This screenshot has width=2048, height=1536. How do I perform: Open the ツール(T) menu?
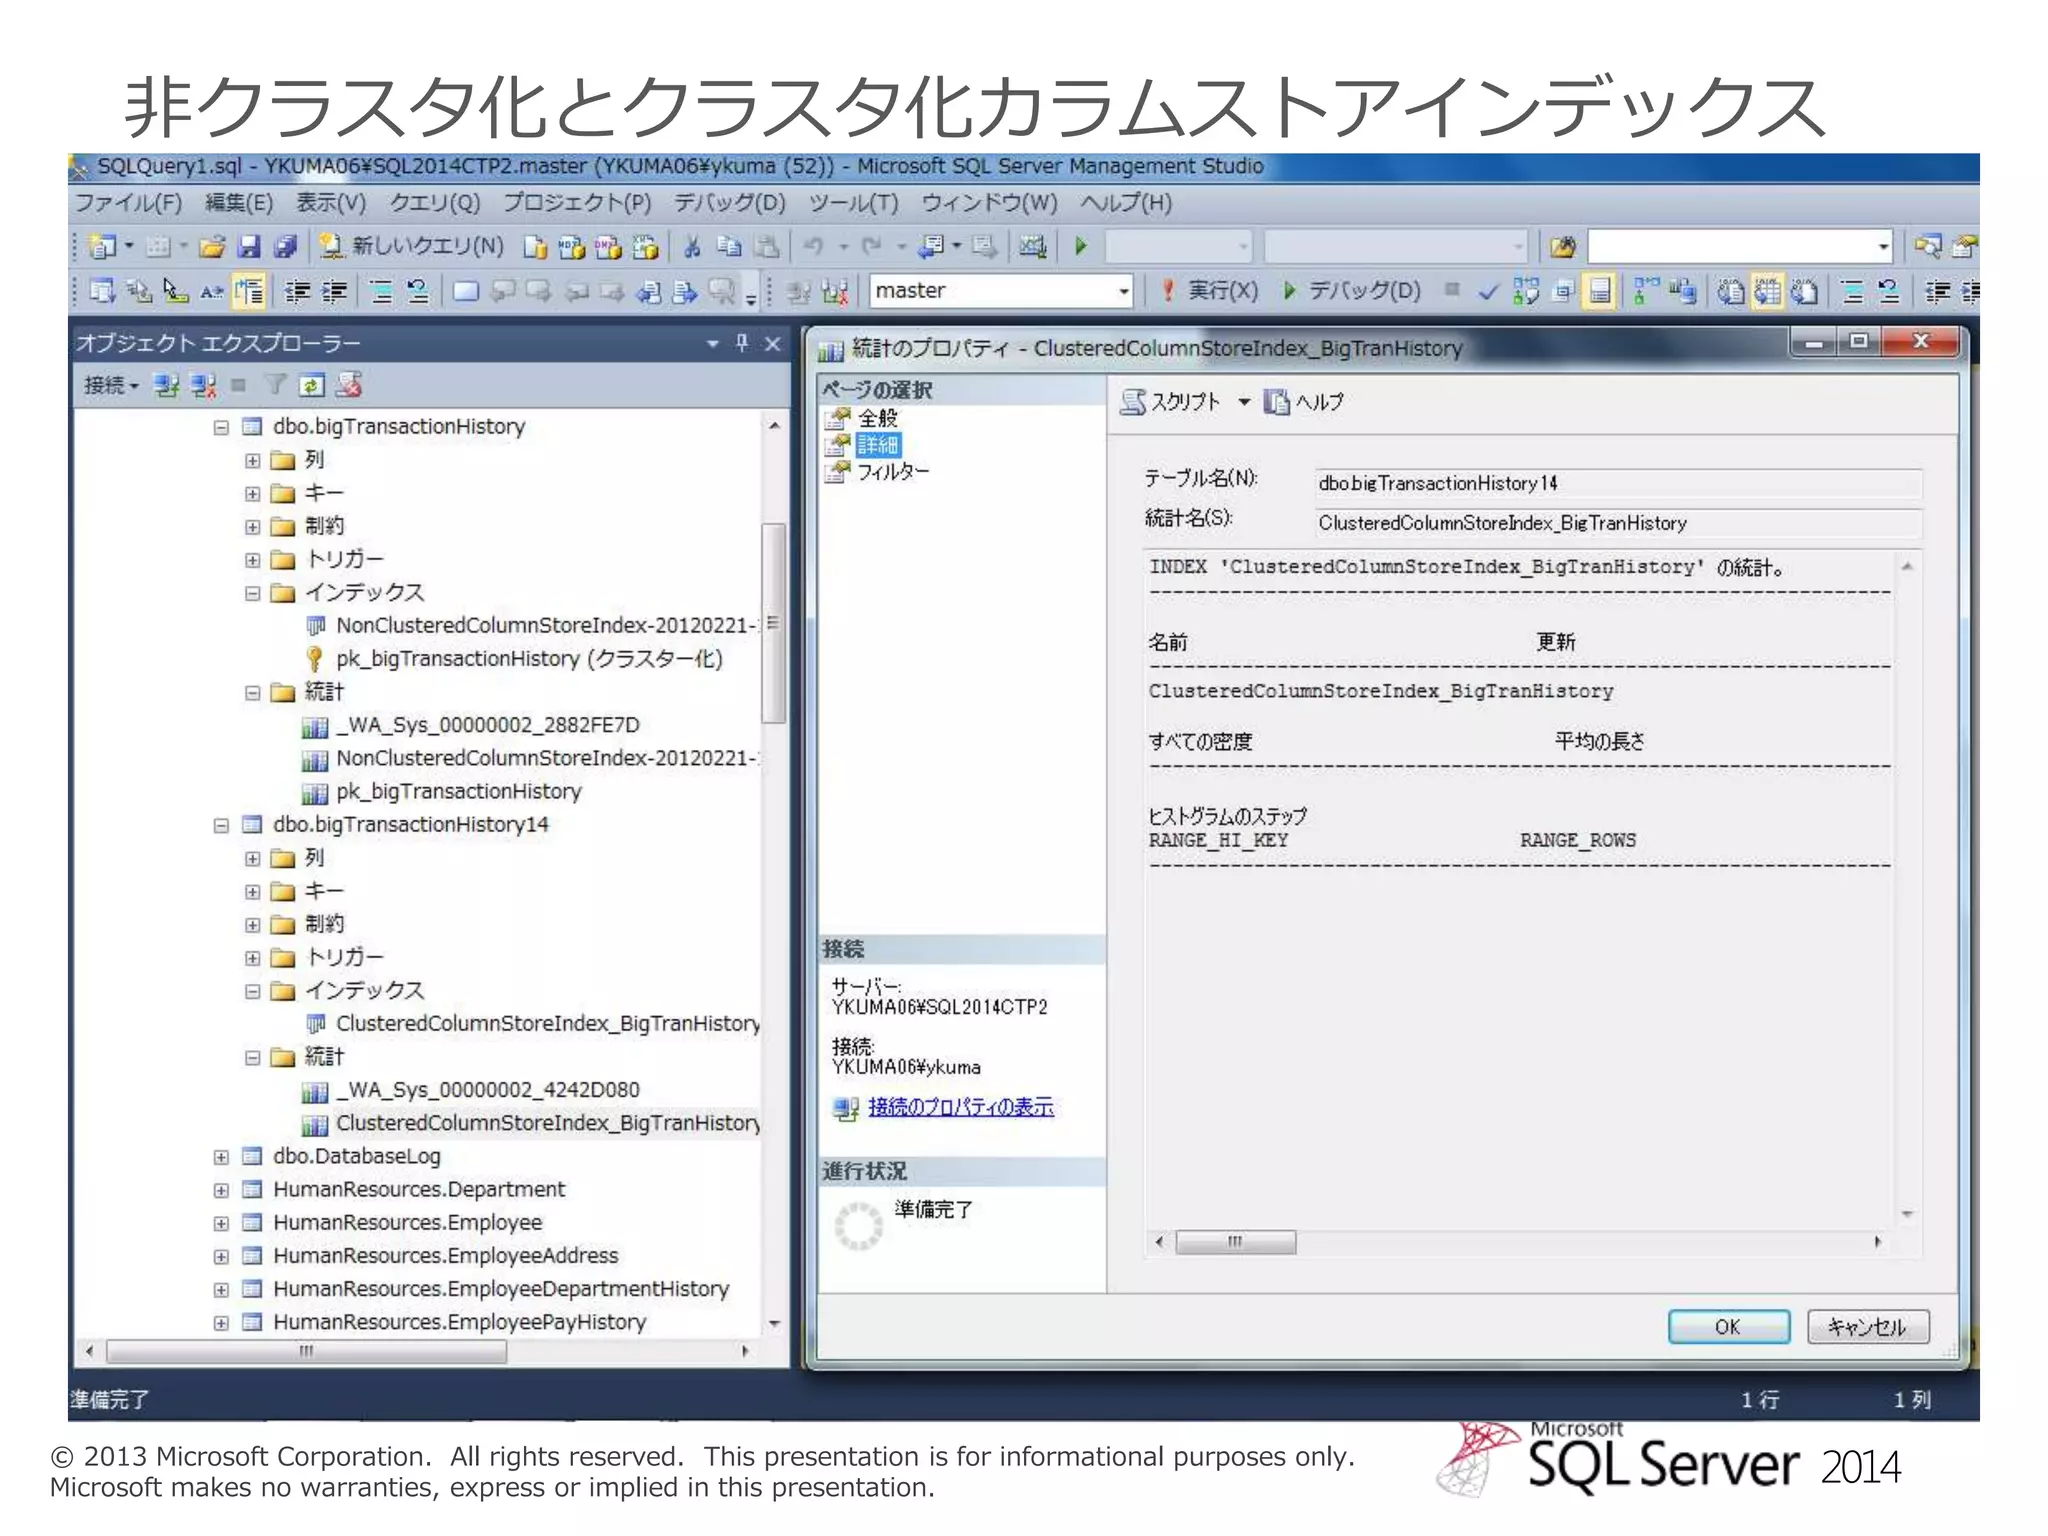pos(853,203)
